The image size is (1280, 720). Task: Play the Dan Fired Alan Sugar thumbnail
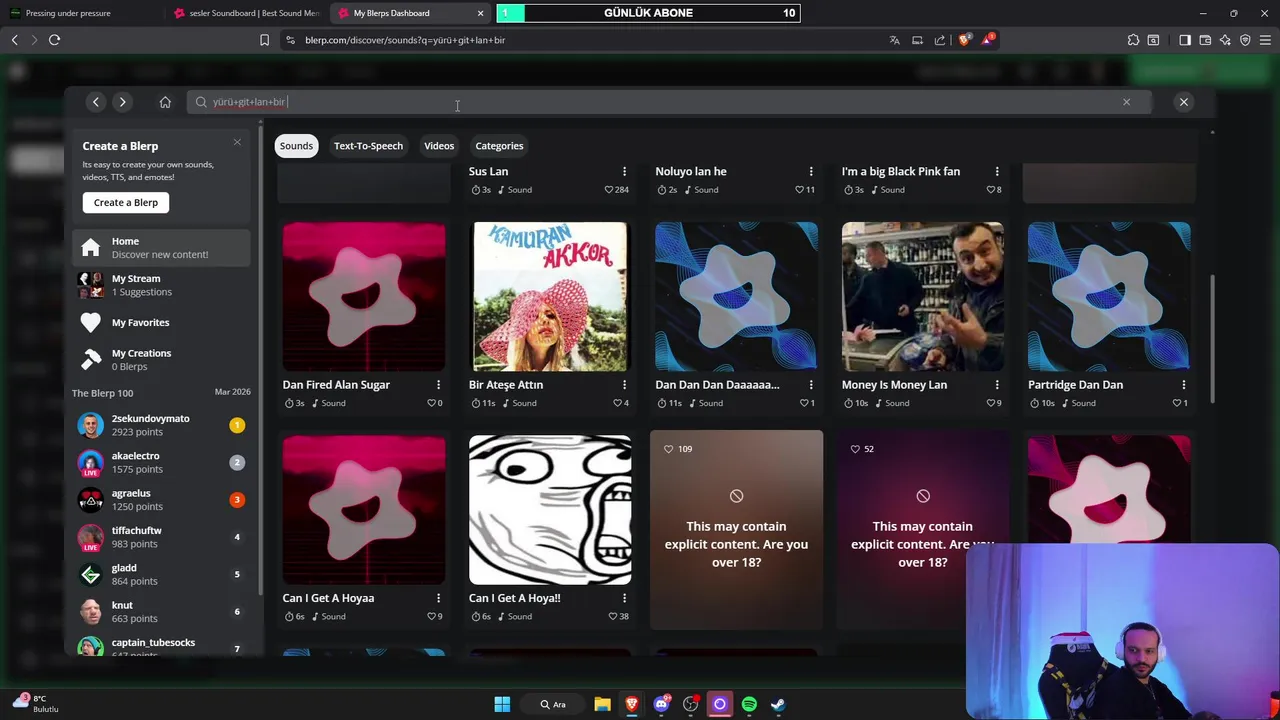(364, 297)
